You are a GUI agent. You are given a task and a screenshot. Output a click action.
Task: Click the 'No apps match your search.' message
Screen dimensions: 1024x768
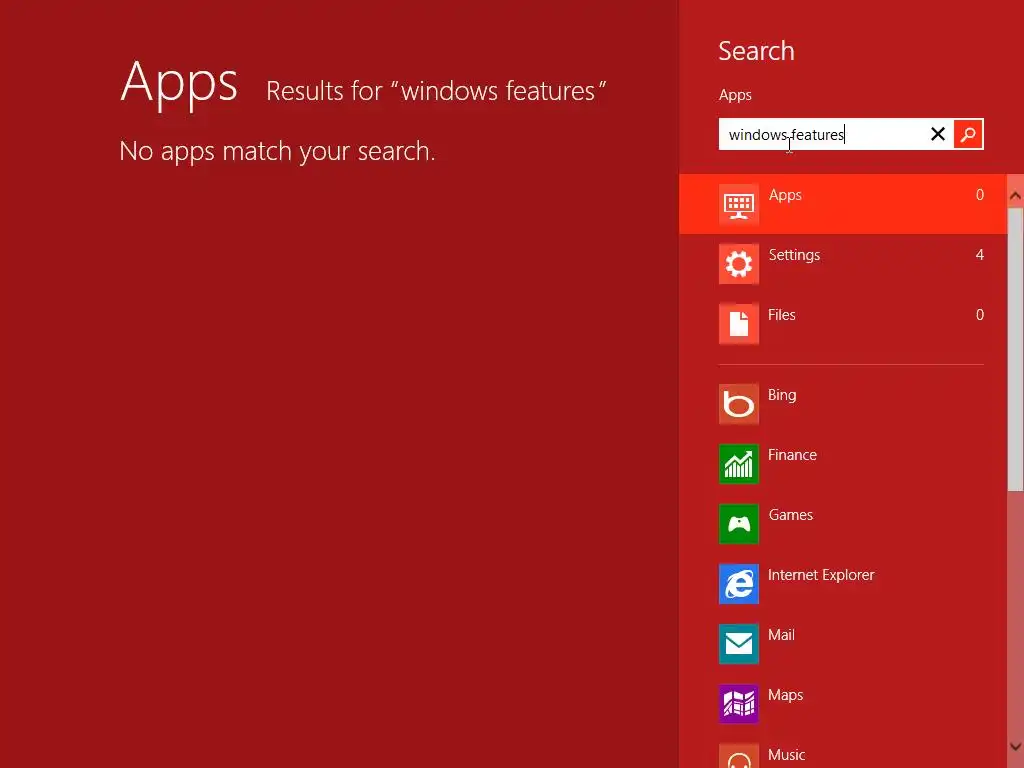point(277,152)
